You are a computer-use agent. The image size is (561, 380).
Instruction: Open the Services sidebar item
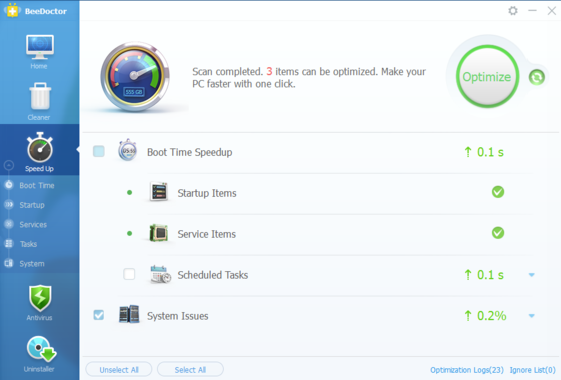pos(33,224)
